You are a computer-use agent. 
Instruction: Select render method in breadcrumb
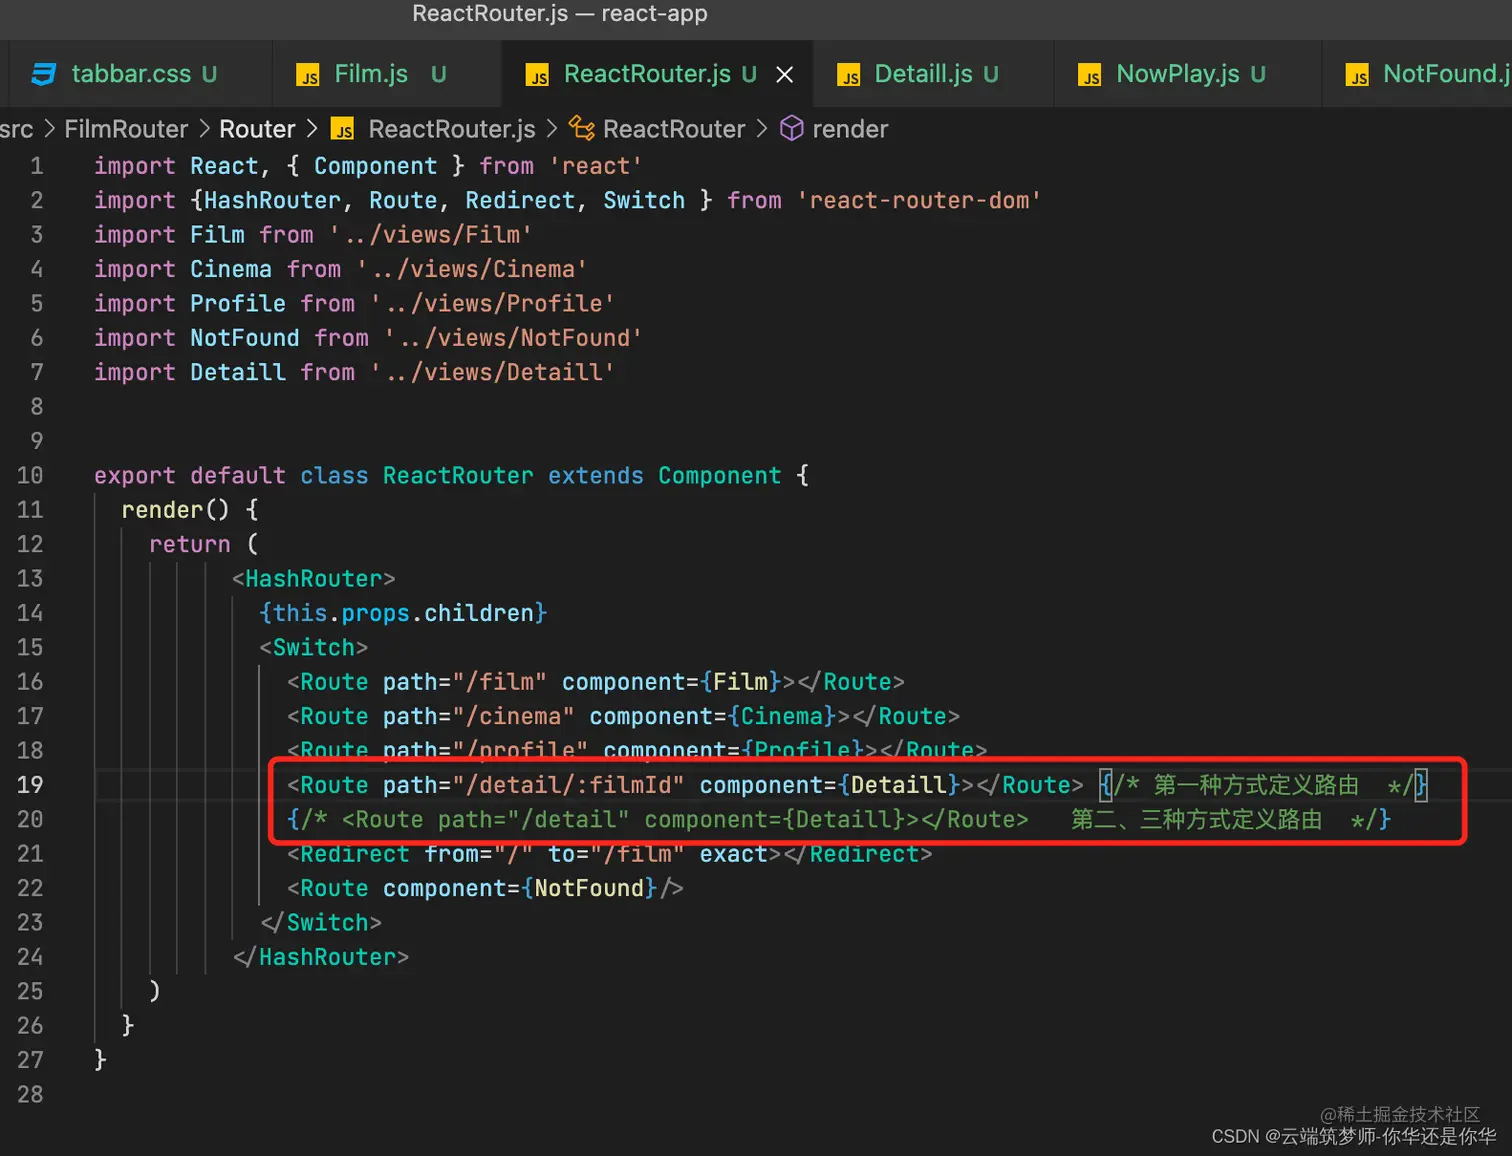[850, 129]
